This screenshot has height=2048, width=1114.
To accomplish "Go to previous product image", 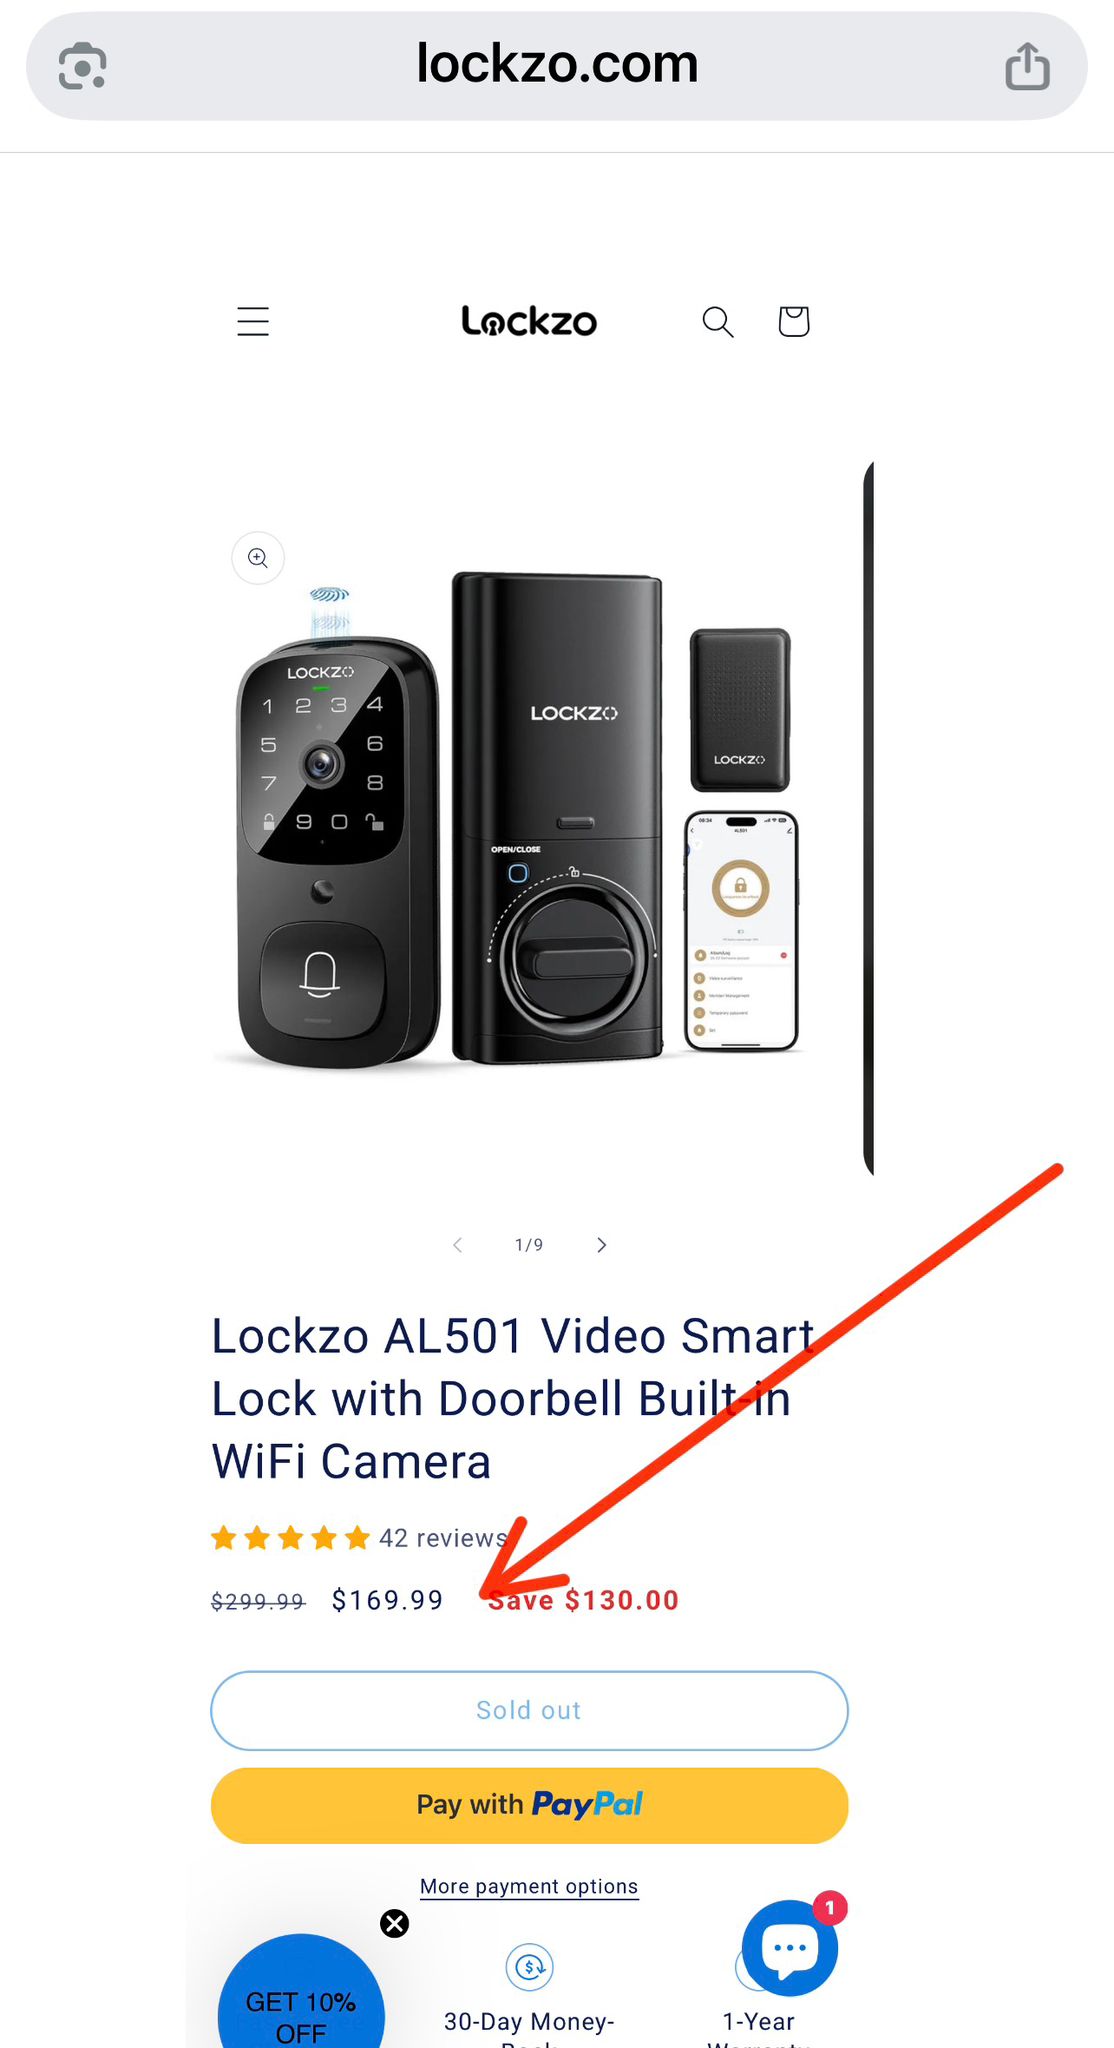I will [x=457, y=1245].
